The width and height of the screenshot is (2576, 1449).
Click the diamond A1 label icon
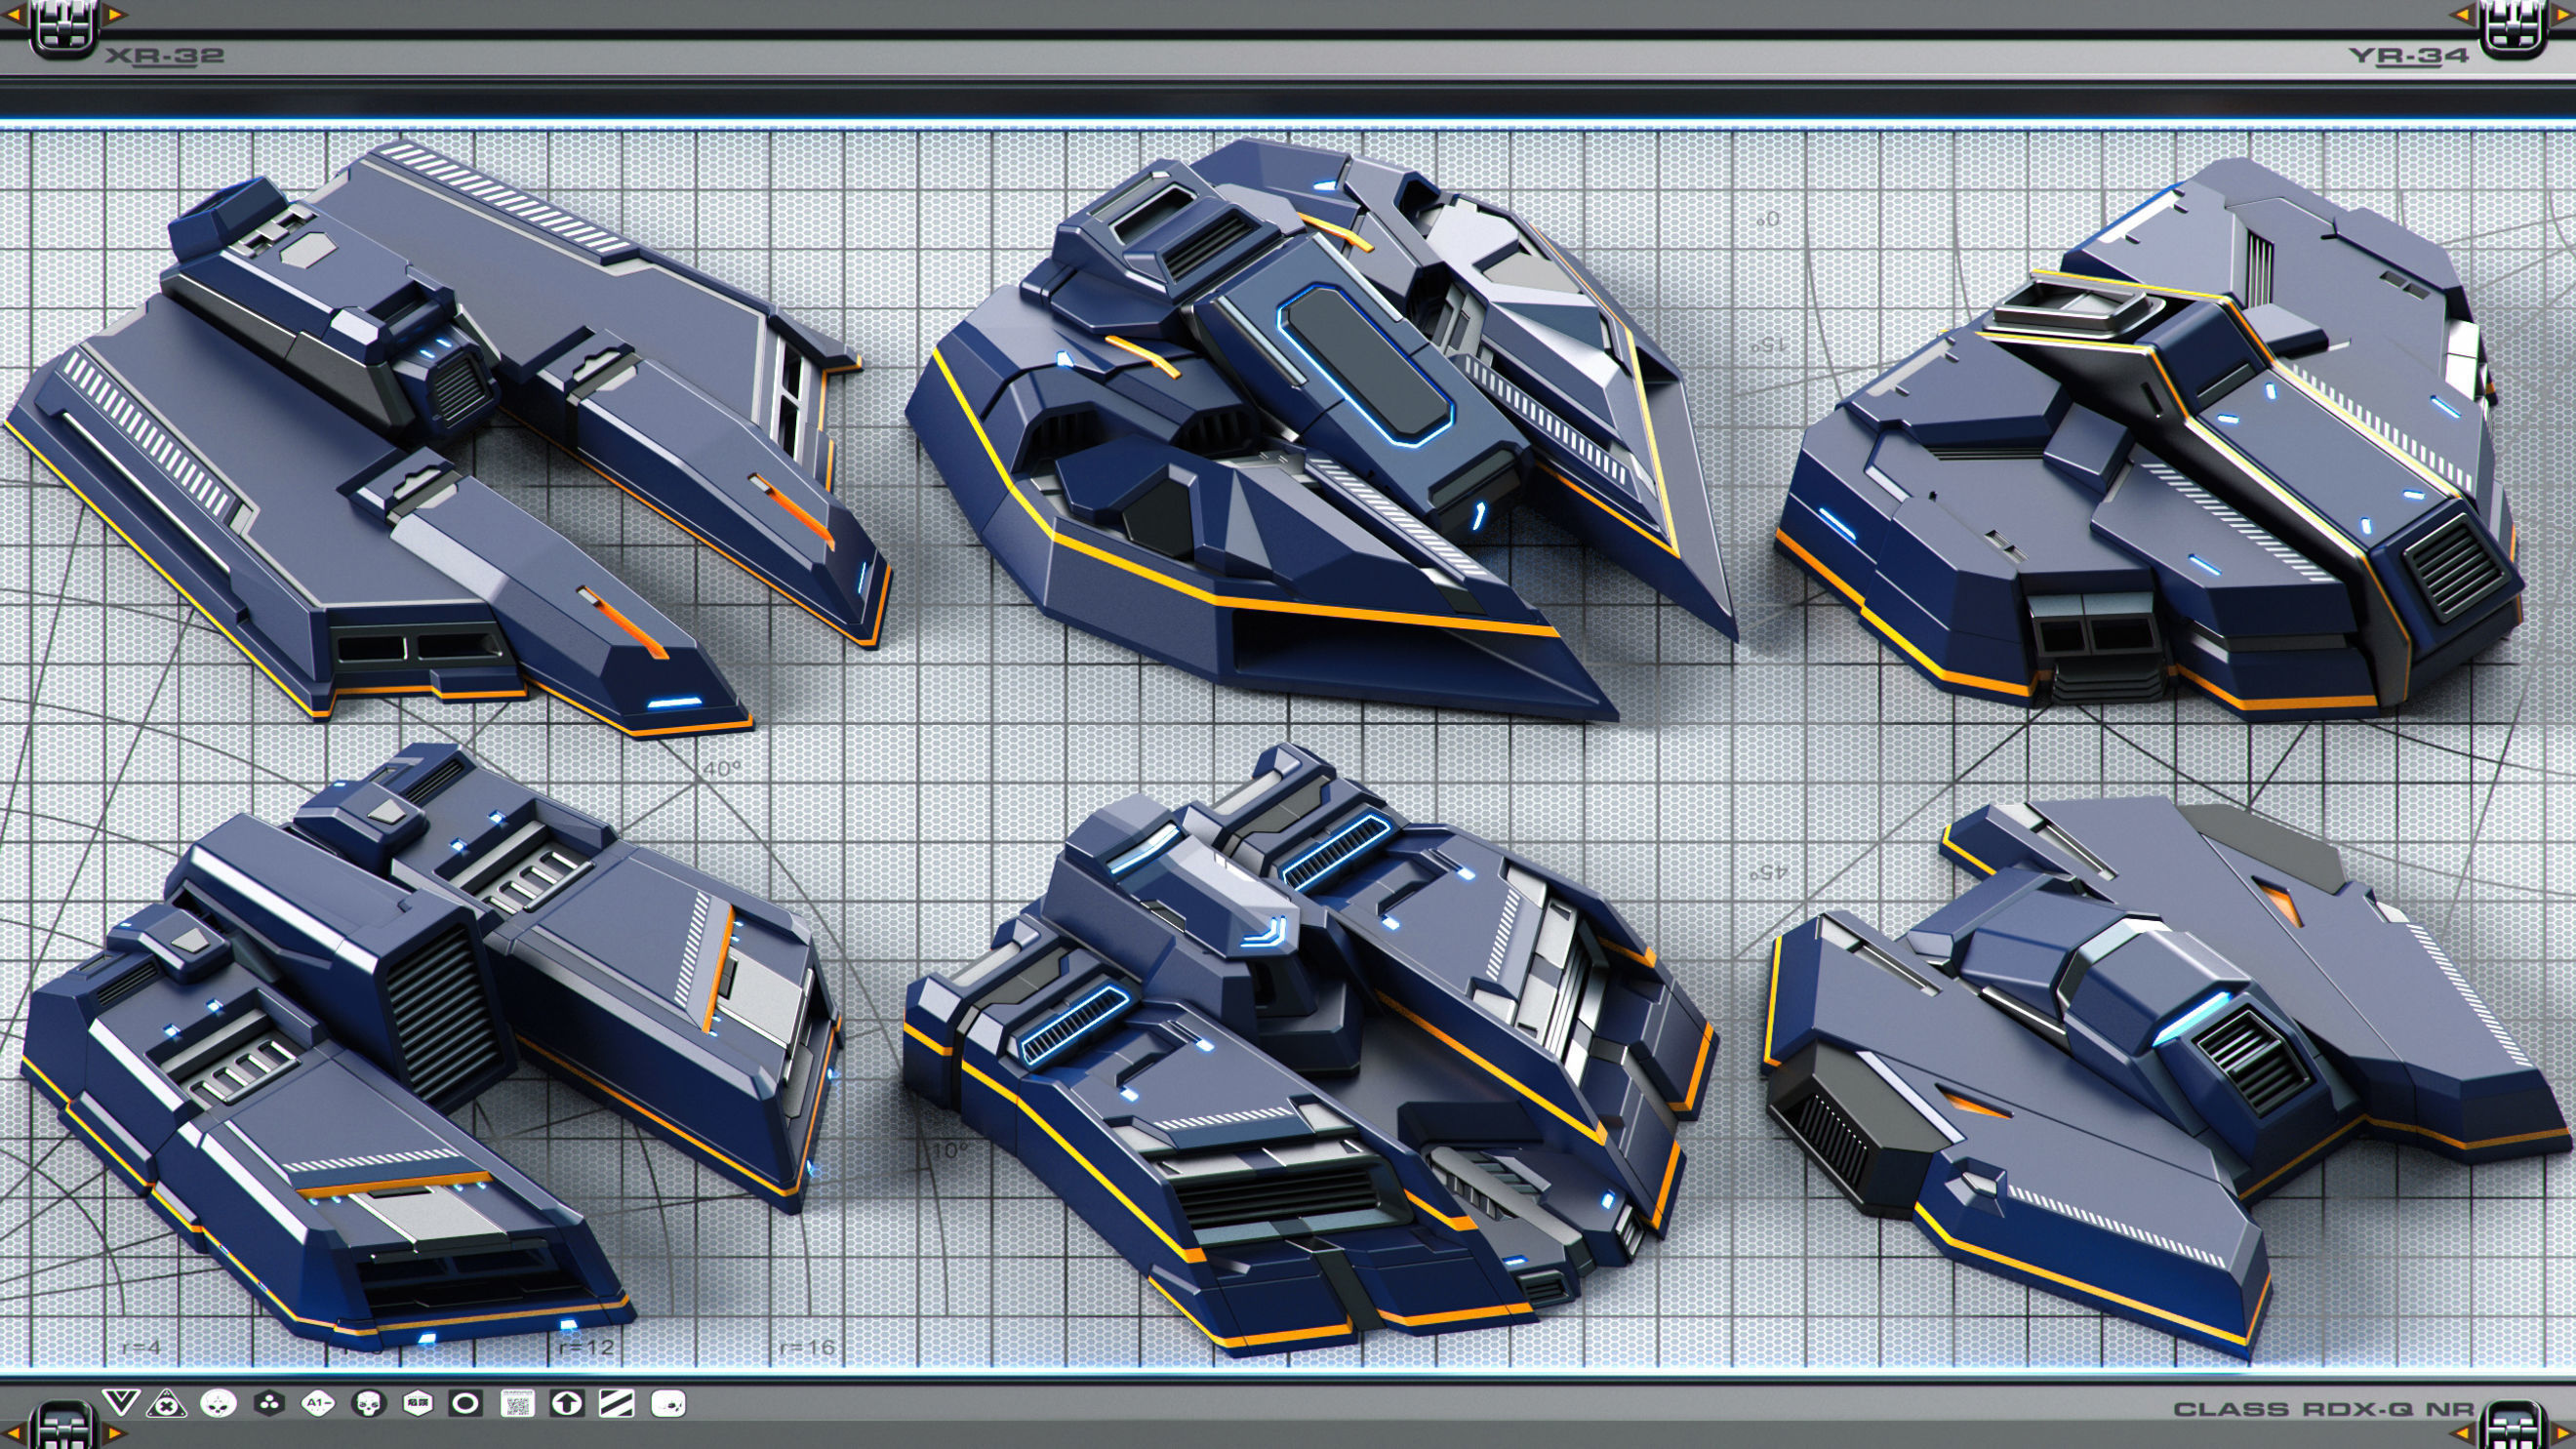(318, 1404)
